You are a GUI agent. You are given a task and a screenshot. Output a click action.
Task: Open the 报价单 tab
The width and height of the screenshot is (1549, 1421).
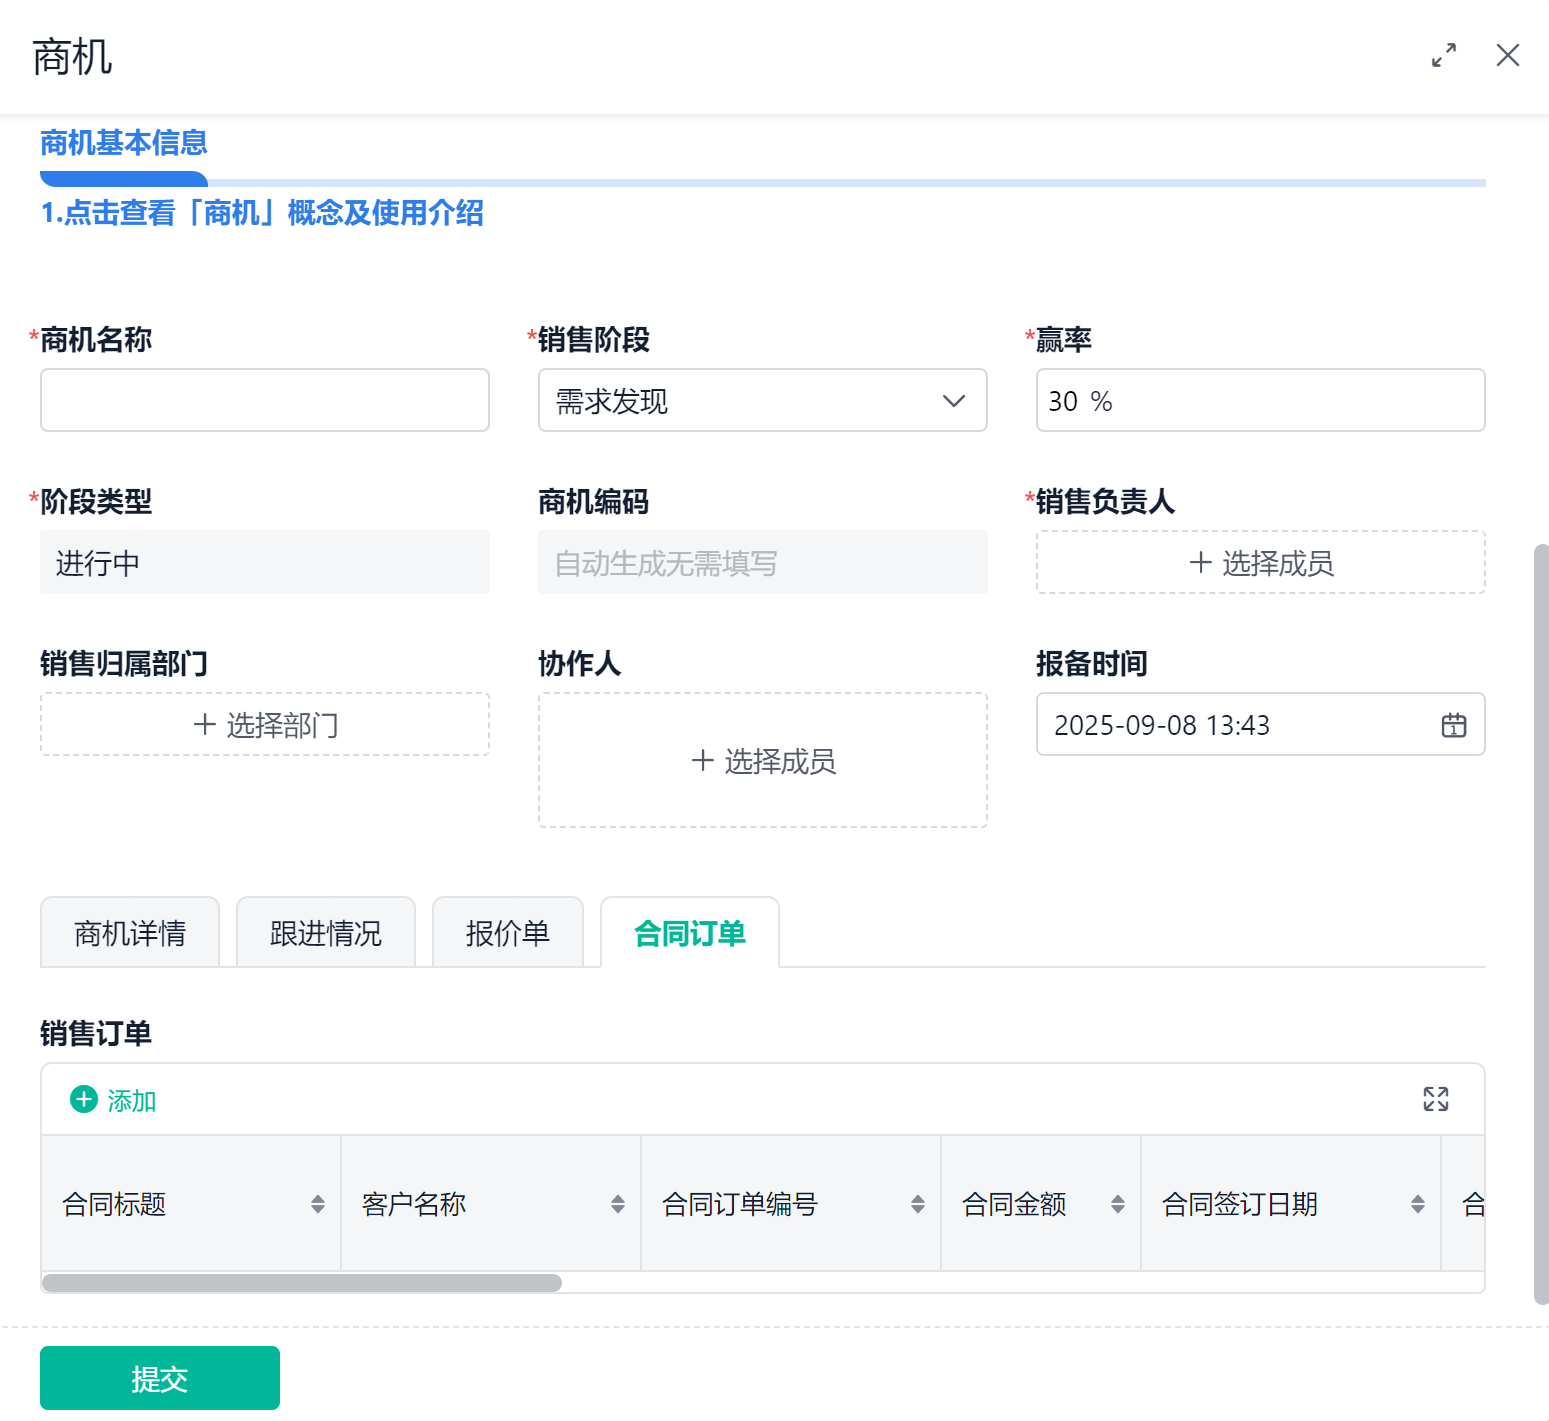pyautogui.click(x=508, y=932)
